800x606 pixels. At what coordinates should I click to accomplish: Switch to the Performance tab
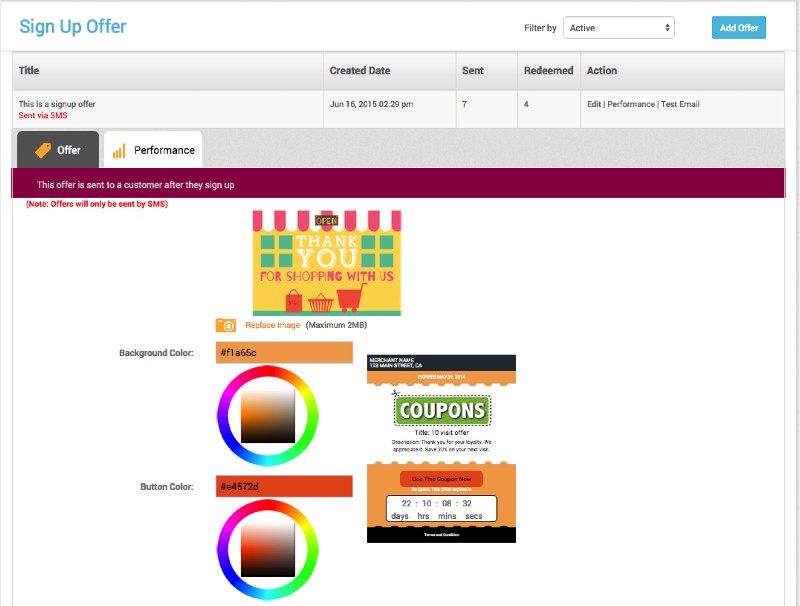tap(153, 150)
